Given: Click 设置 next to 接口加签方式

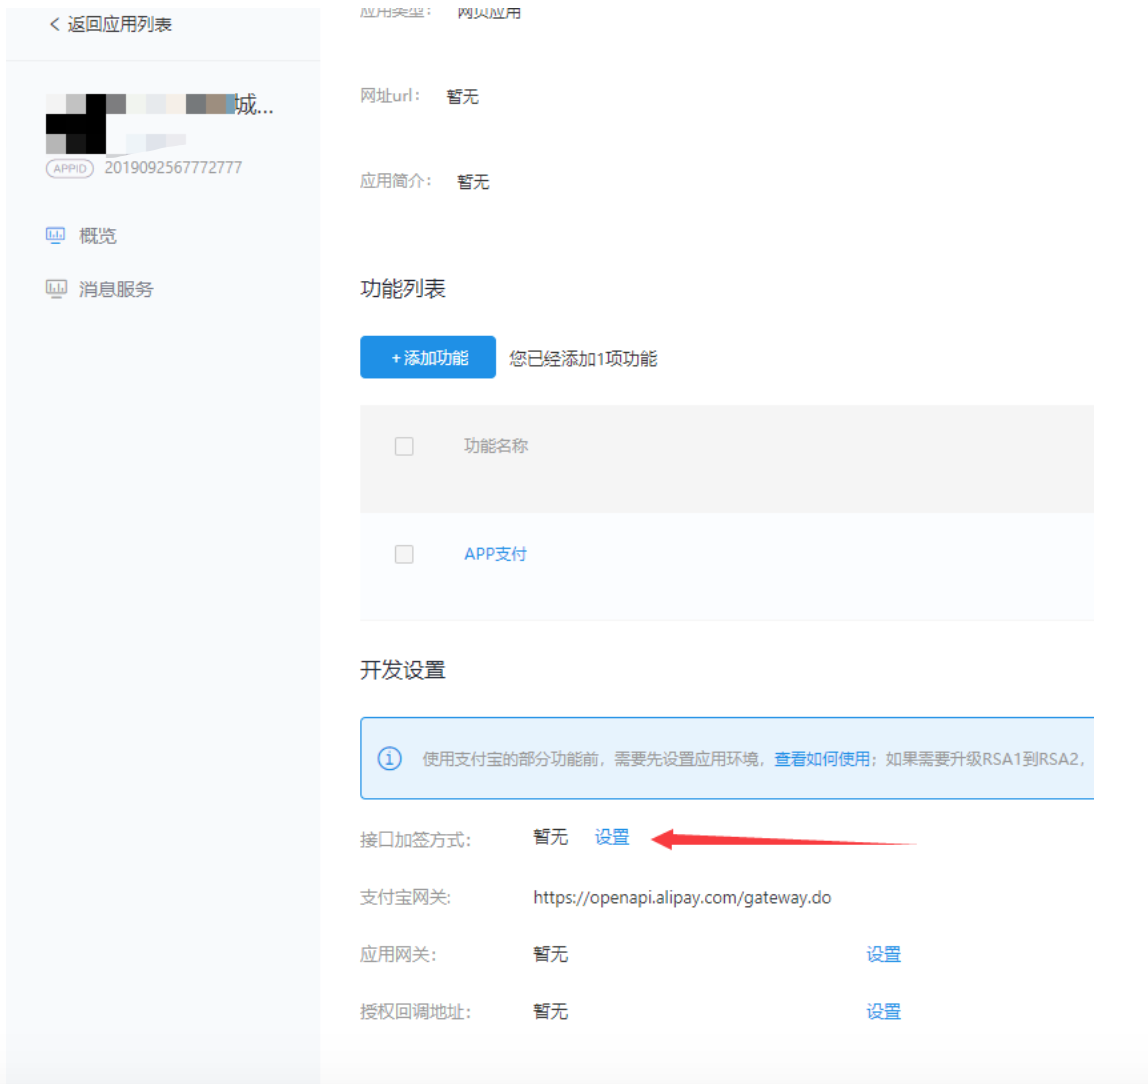Looking at the screenshot, I should 612,837.
